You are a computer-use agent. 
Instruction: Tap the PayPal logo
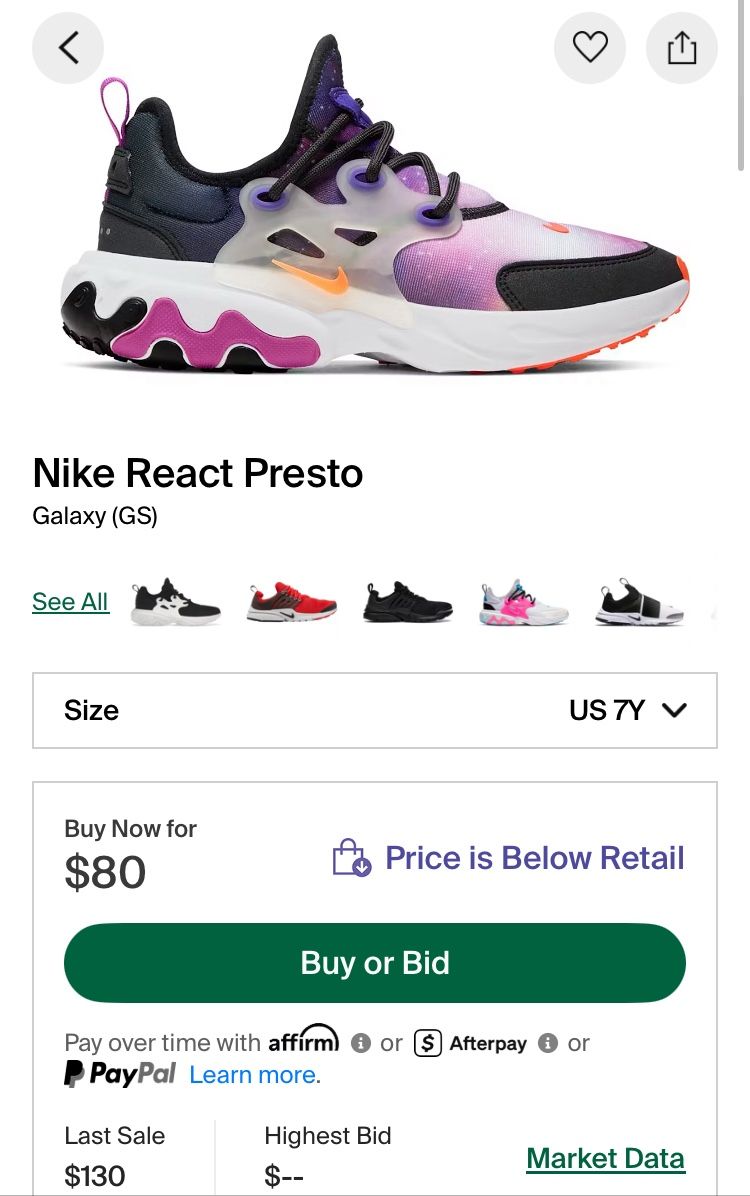tap(120, 1075)
